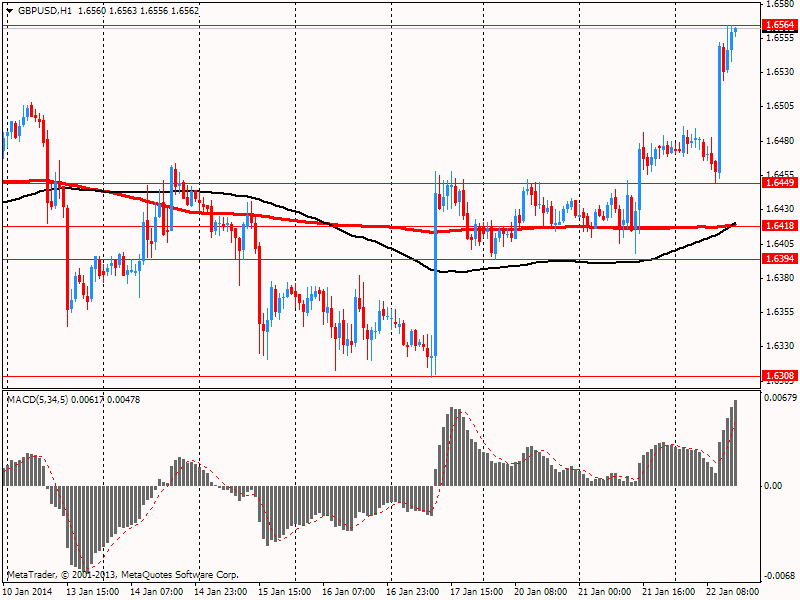Select the 1.6394 red price level label
Screen dimensions: 800x600
pos(779,259)
